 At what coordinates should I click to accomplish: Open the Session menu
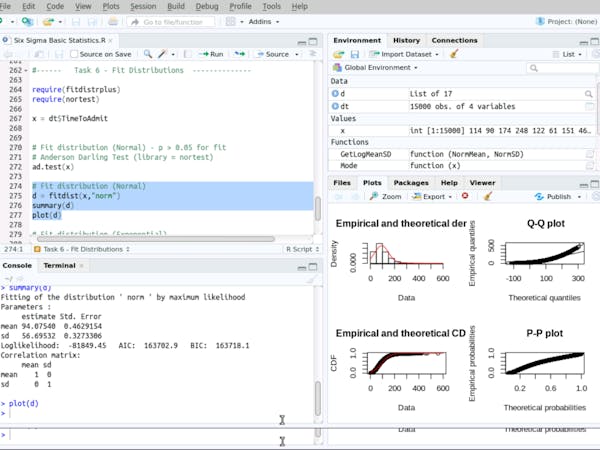coord(143,7)
